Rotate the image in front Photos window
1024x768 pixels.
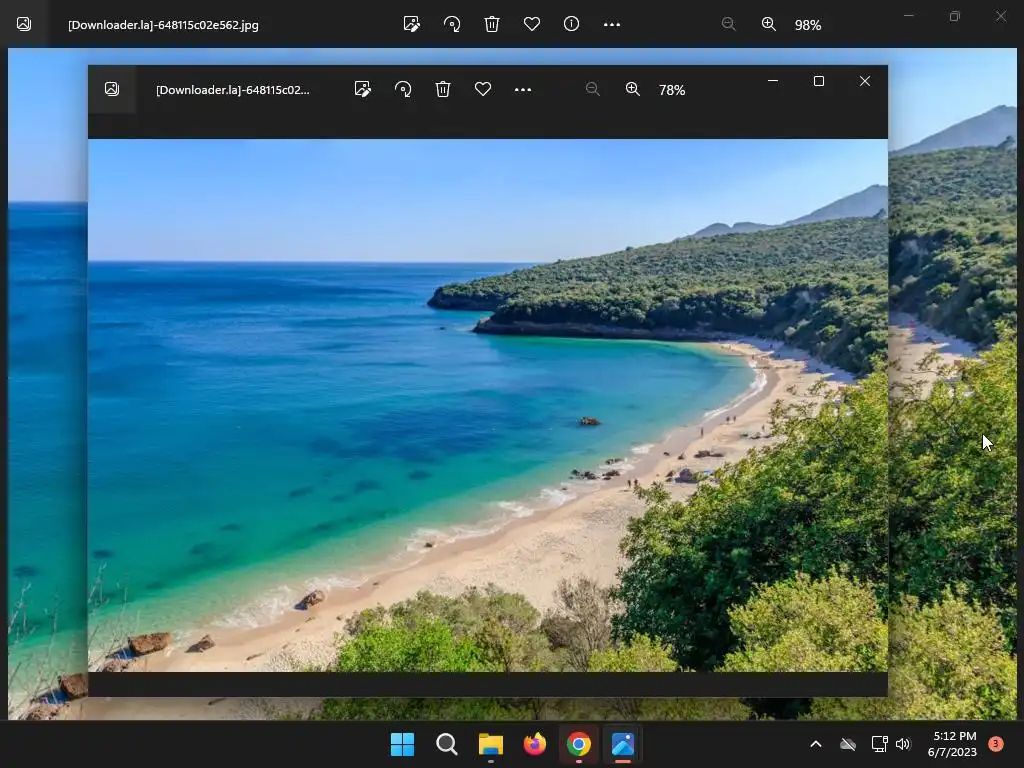[x=403, y=89]
